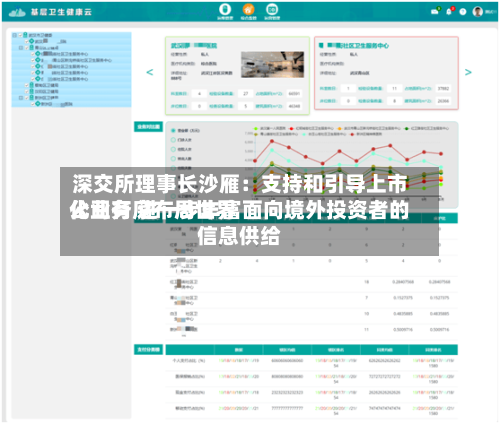Select the already-checked 营业额 (万元) radio option

click(173, 130)
